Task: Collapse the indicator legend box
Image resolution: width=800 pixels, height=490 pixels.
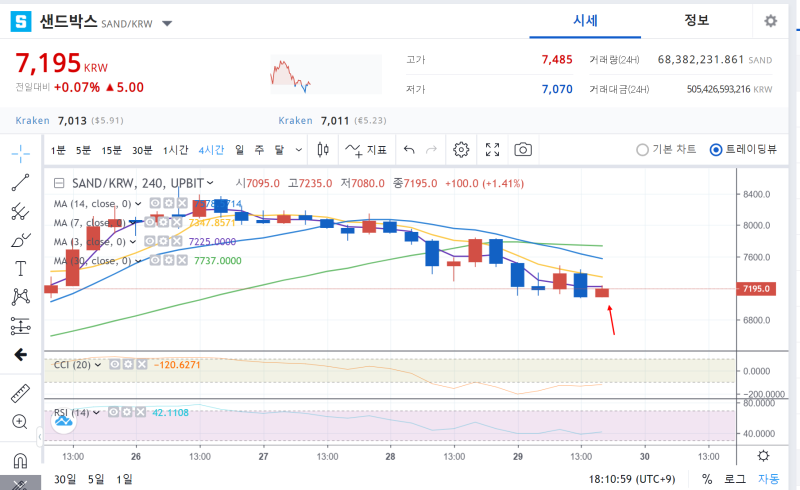Action: [x=59, y=183]
